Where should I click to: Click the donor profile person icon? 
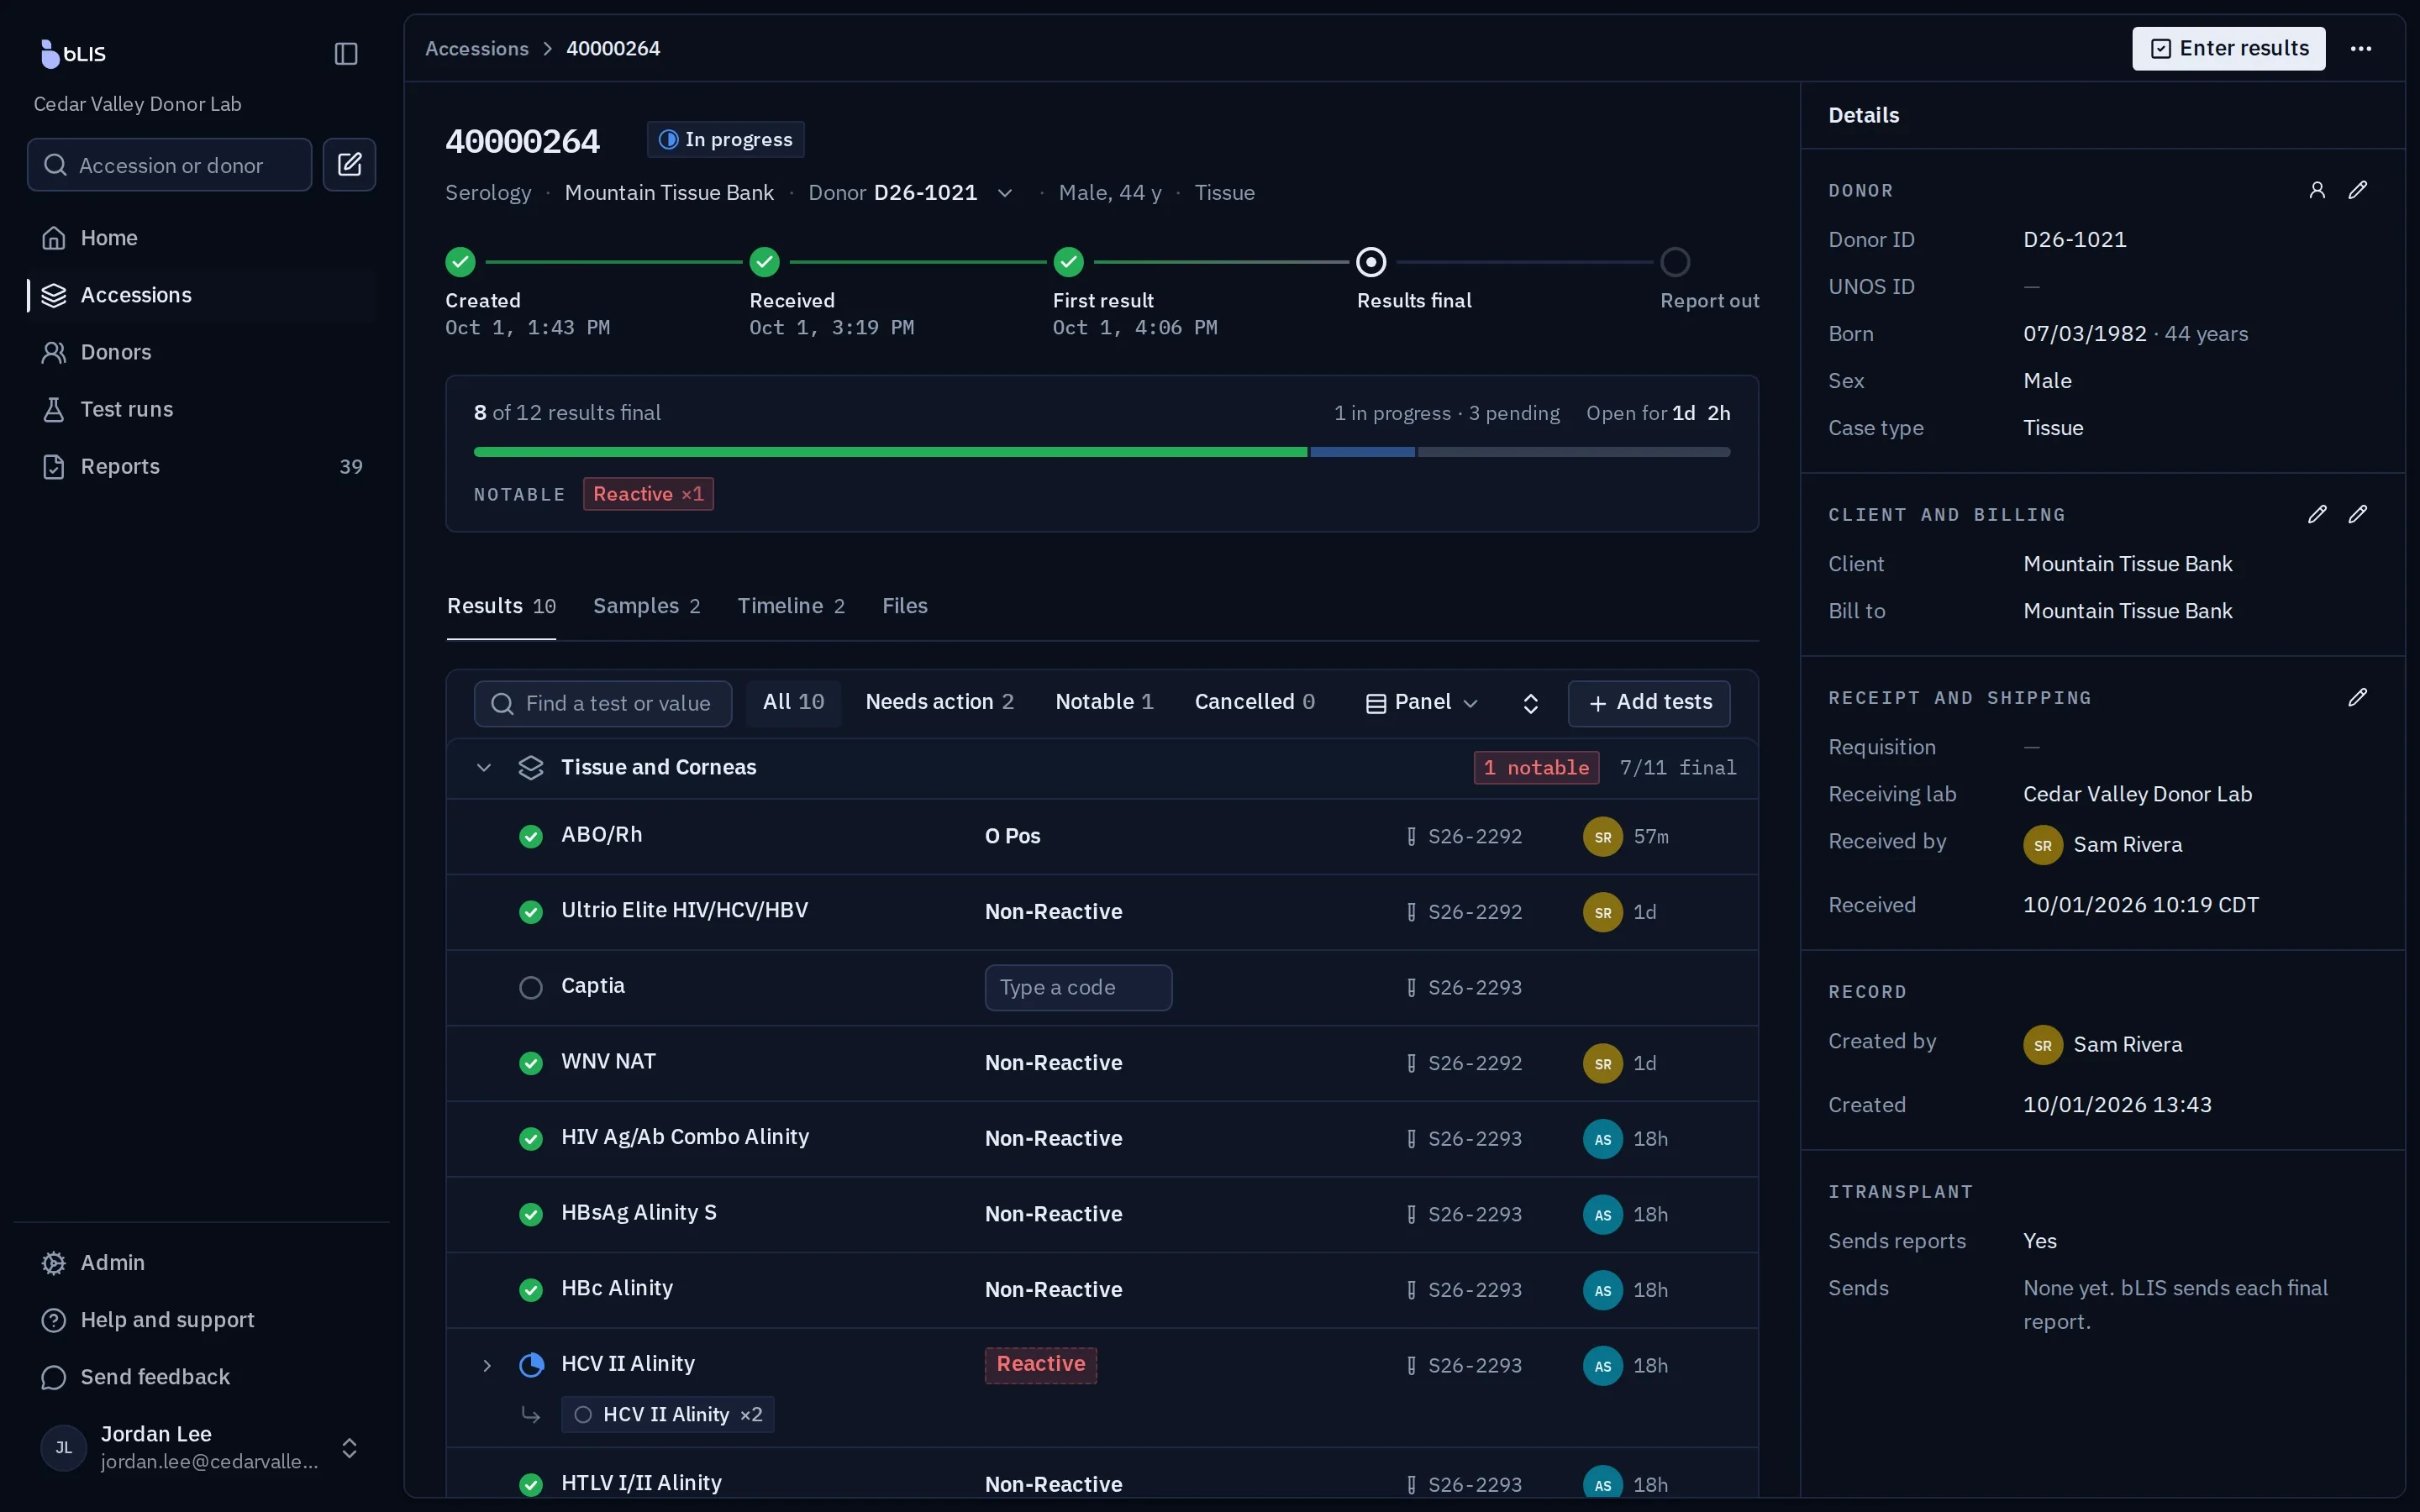tap(2317, 190)
